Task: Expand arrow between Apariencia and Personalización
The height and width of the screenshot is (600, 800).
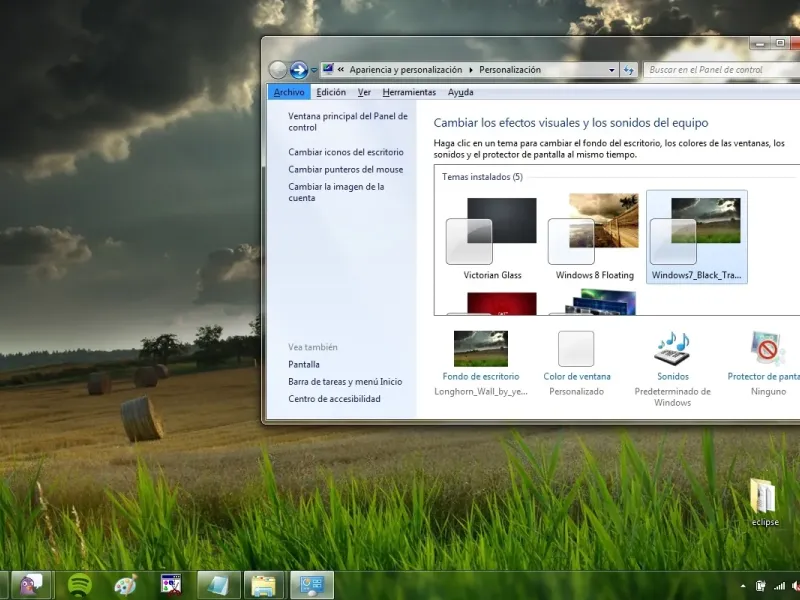Action: (x=470, y=70)
